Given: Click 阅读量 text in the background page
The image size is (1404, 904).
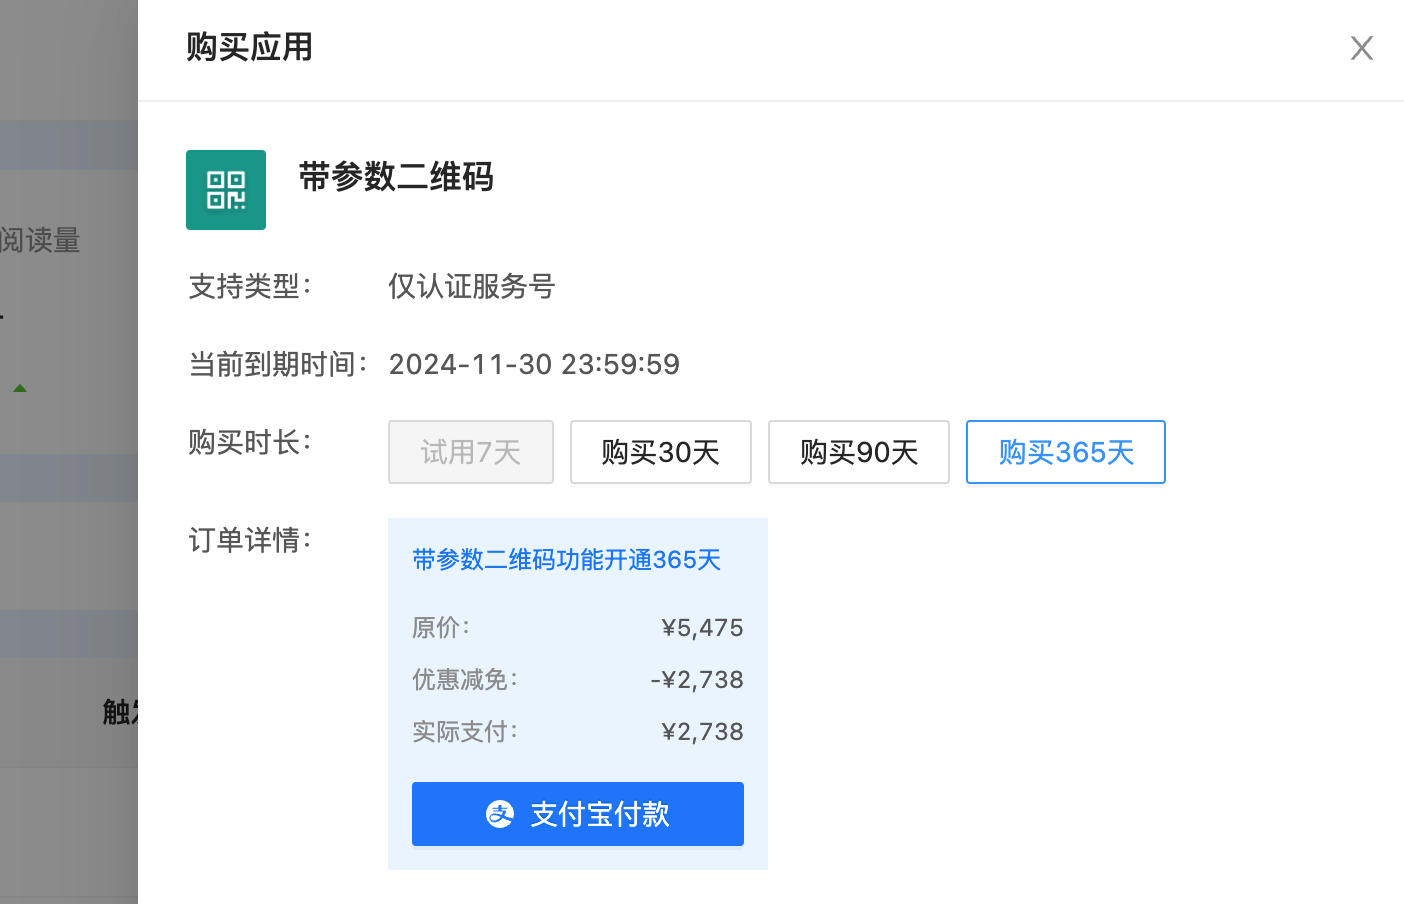Looking at the screenshot, I should (40, 240).
